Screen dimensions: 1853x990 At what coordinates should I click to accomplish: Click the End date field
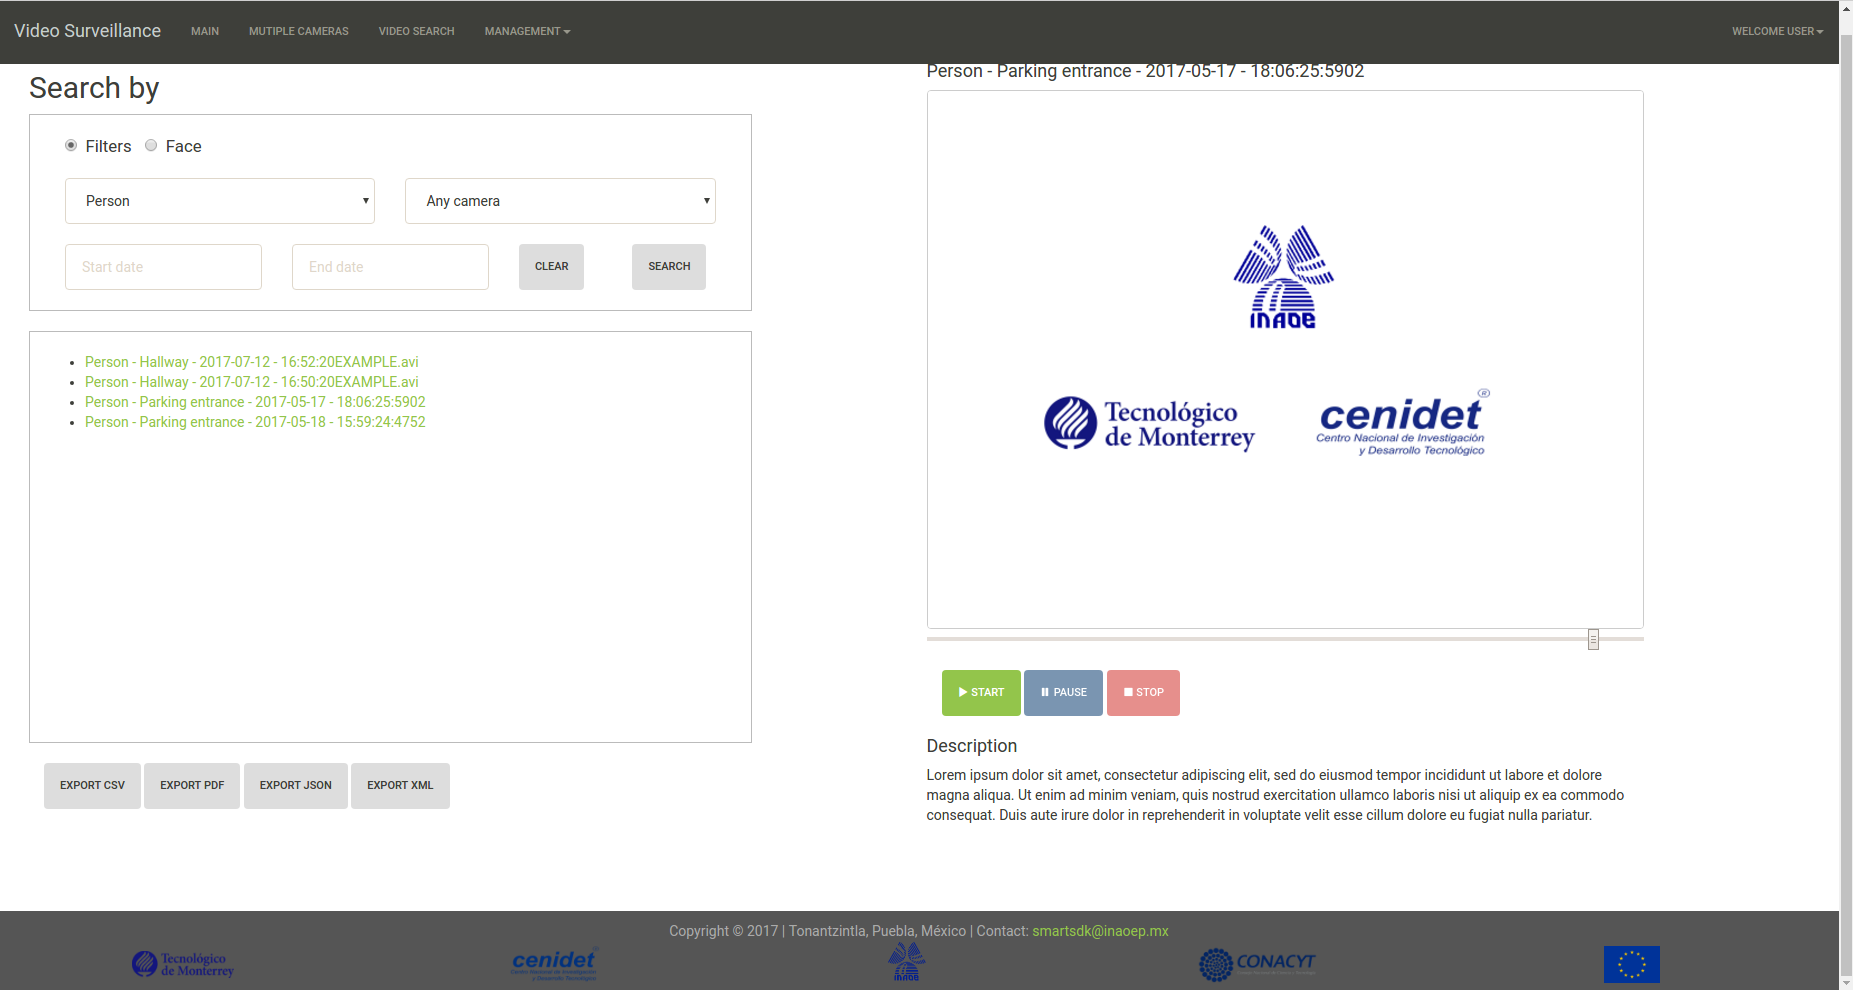point(390,267)
